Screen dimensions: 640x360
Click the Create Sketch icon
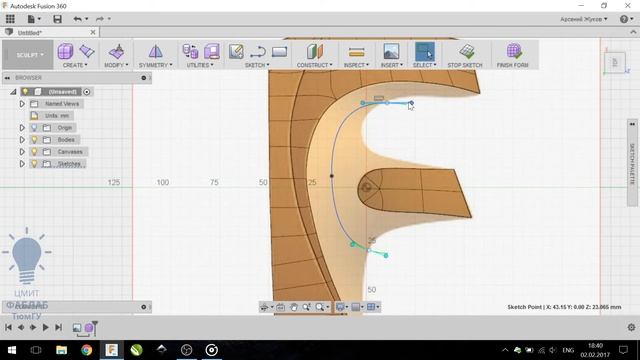coord(236,51)
